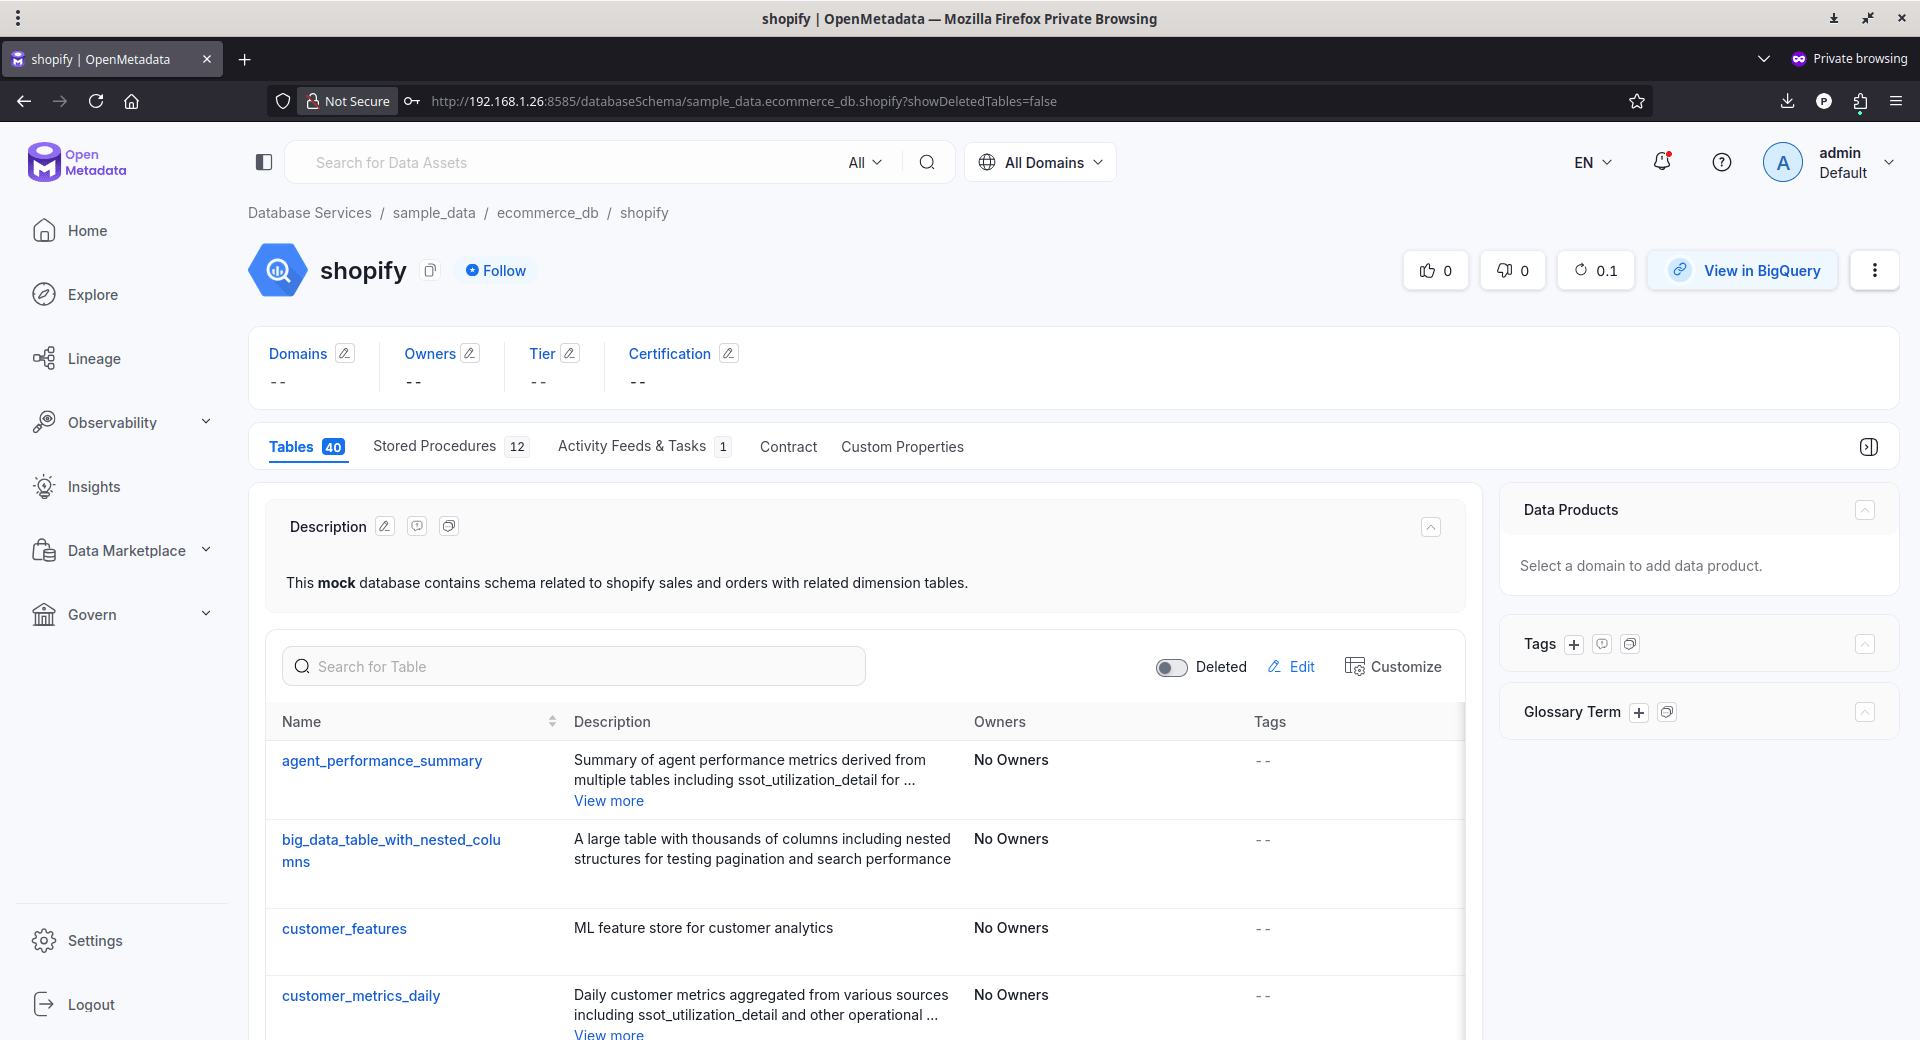Edit the Tier field
This screenshot has height=1040, width=1920.
570,353
